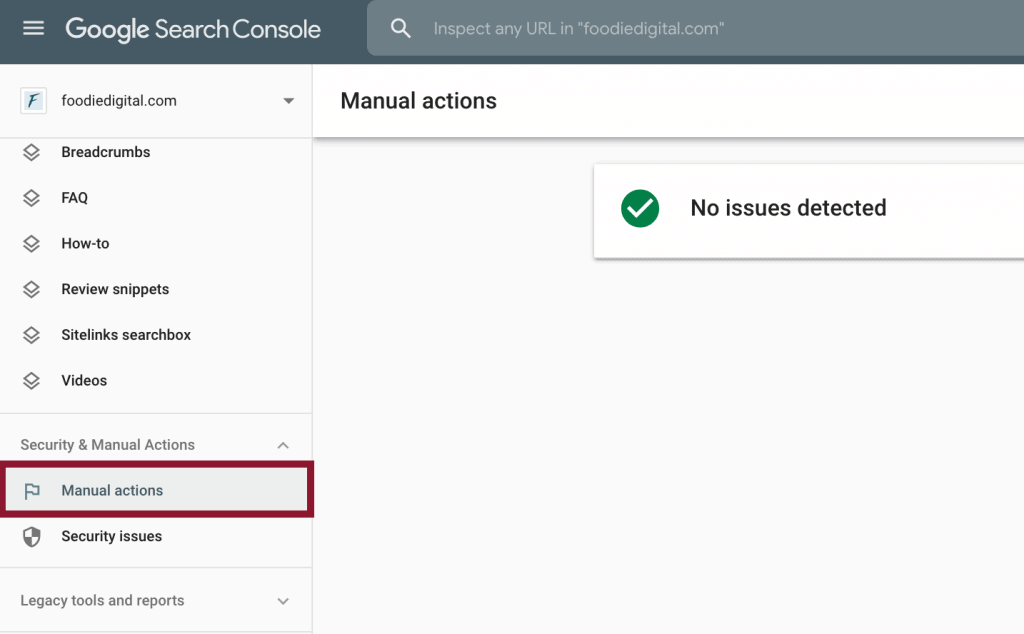Click the Review snippets layers icon
This screenshot has width=1024, height=634.
(x=32, y=290)
